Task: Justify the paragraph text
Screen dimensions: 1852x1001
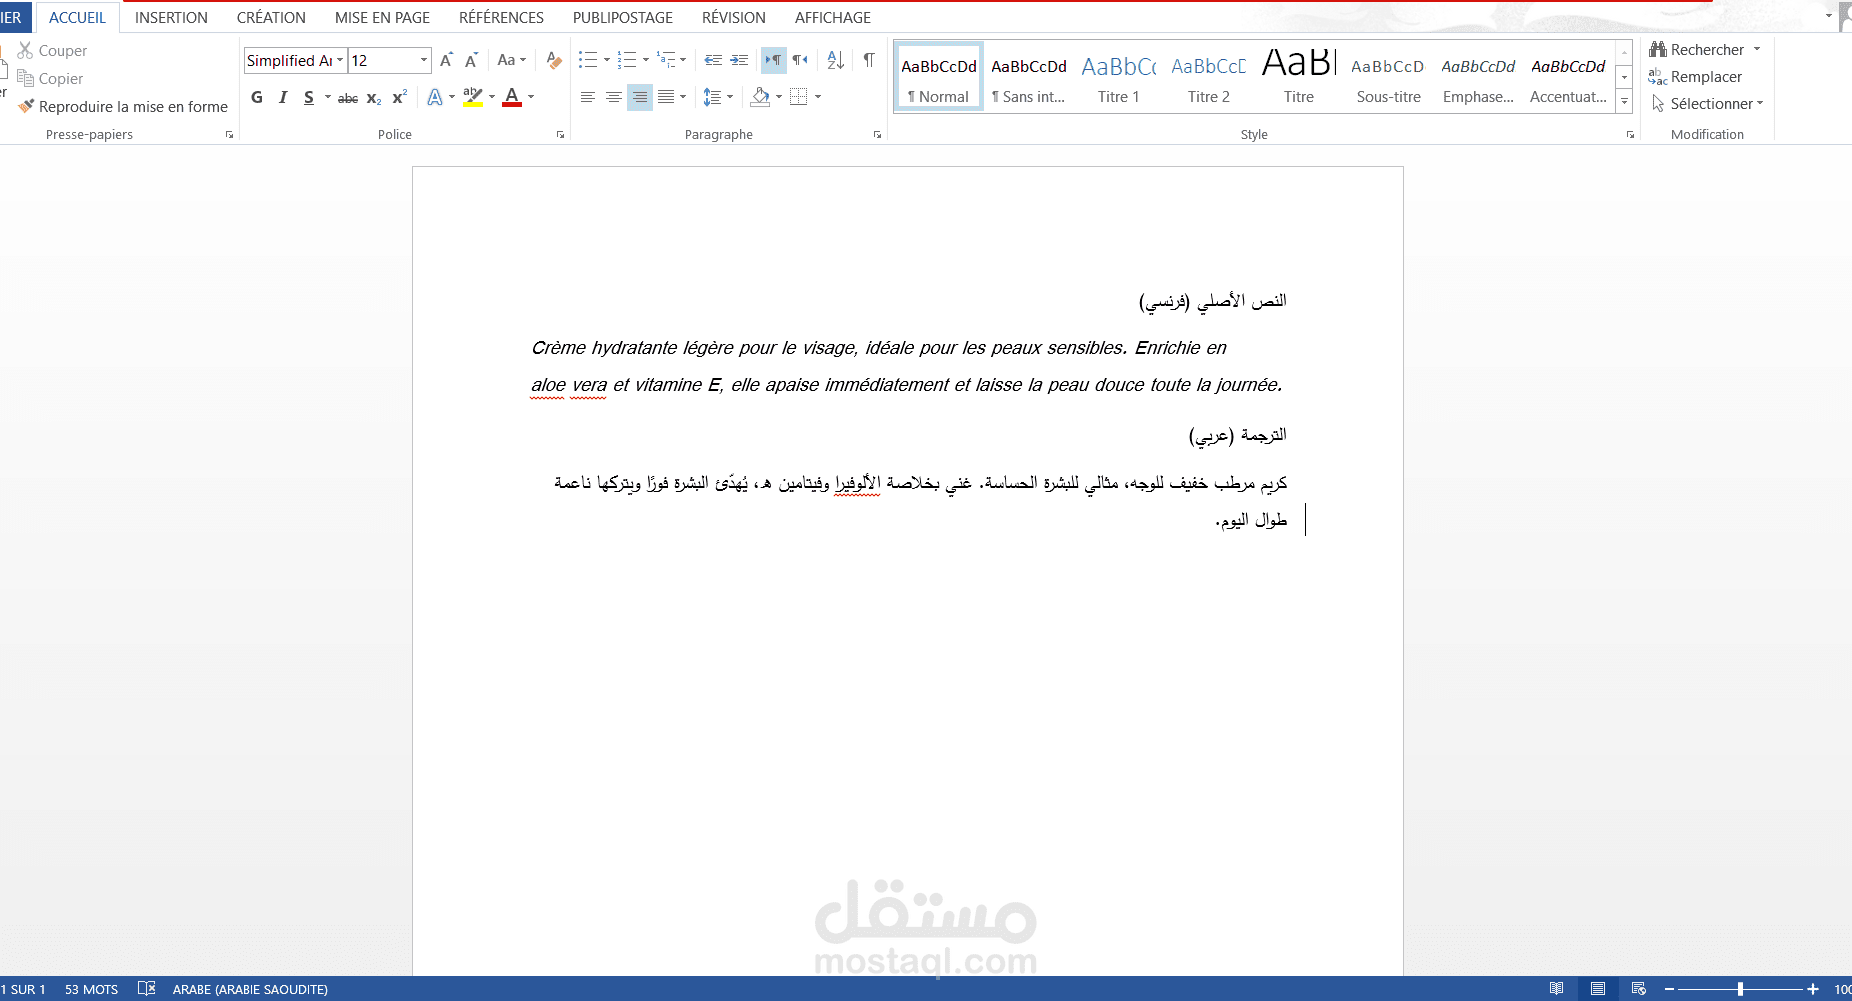Action: [666, 97]
